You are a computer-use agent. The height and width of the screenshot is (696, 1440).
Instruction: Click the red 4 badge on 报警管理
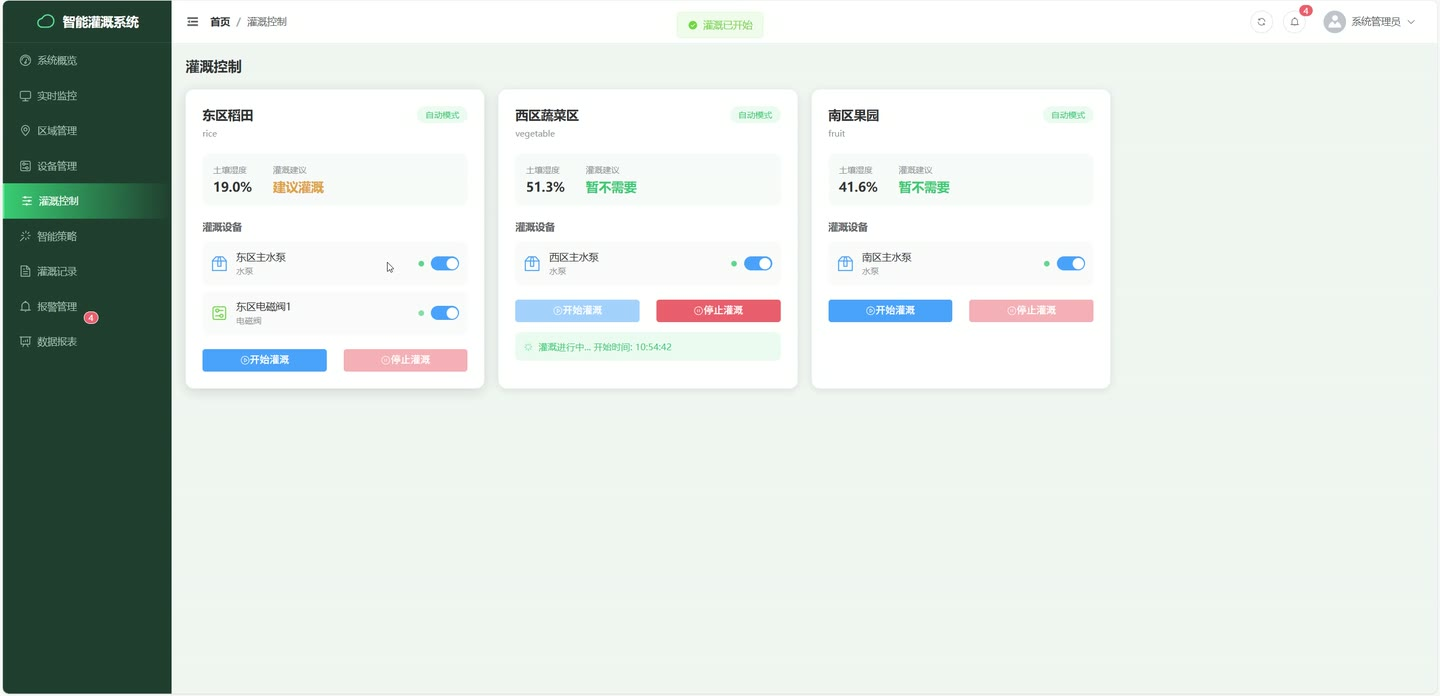[x=91, y=318]
